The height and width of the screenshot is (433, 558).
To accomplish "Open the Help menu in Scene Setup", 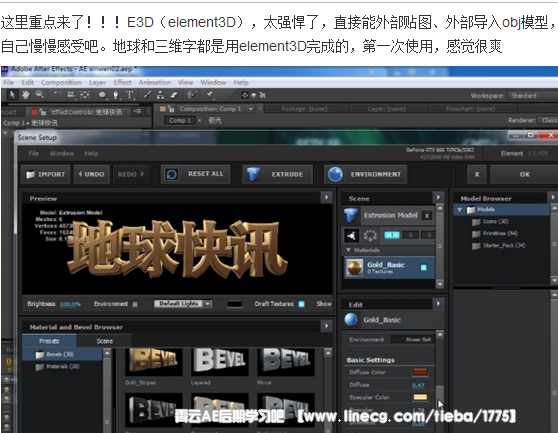I will coord(91,153).
